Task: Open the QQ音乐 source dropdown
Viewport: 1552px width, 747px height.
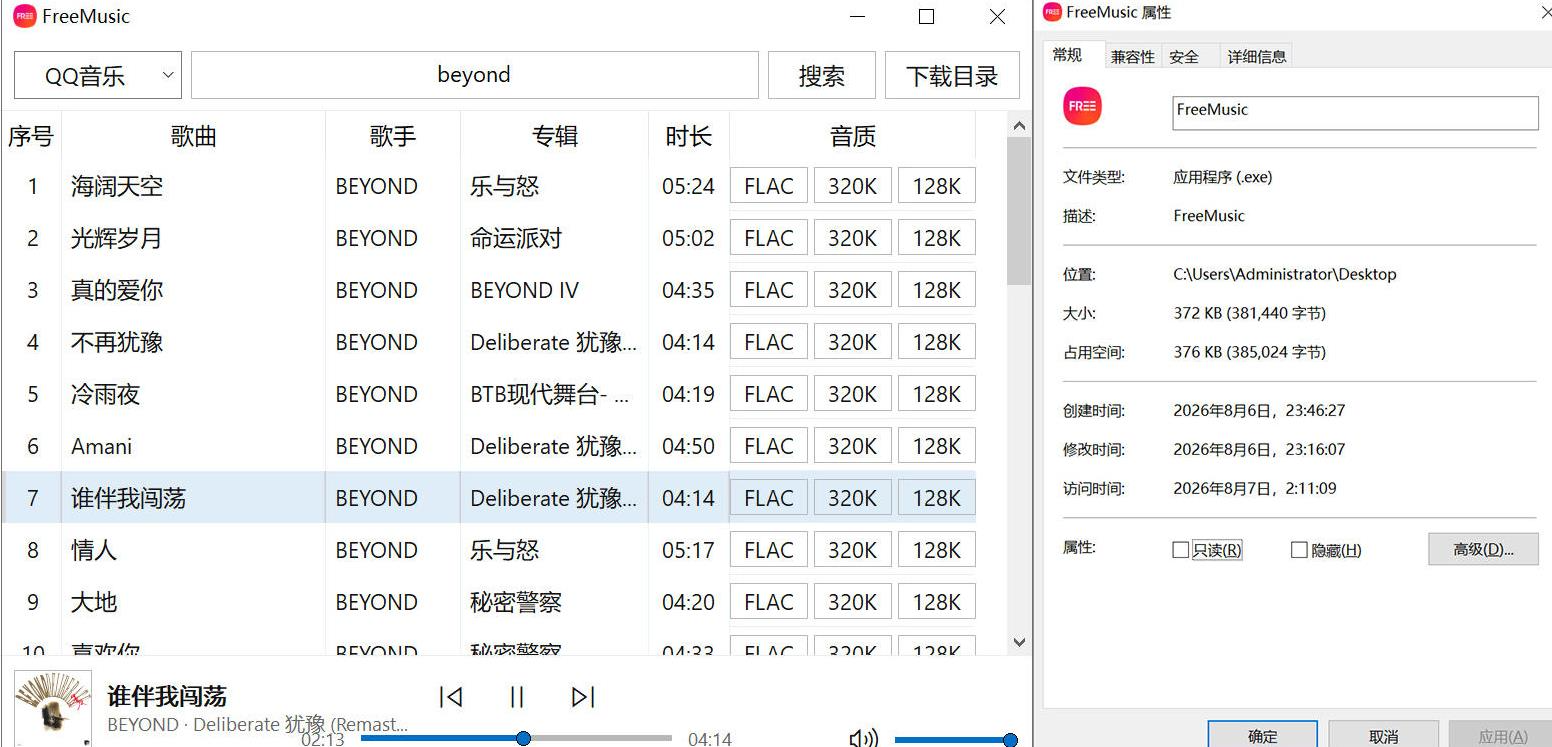Action: point(98,75)
